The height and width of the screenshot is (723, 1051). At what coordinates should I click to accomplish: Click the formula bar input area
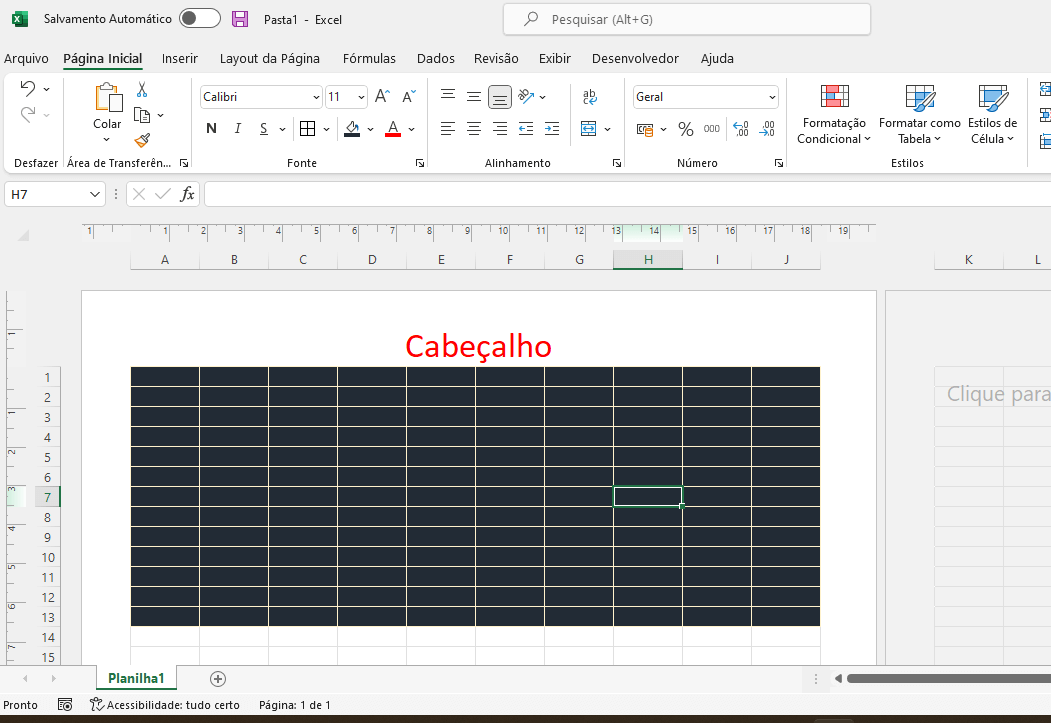(627, 194)
